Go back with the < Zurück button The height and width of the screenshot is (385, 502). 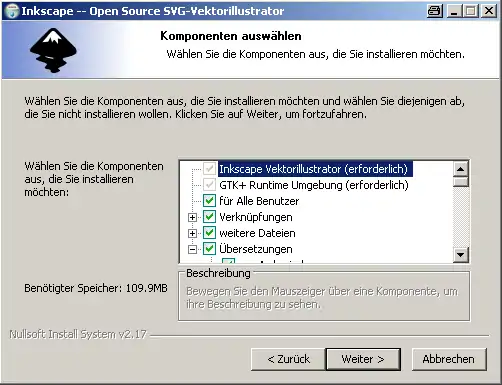(288, 359)
